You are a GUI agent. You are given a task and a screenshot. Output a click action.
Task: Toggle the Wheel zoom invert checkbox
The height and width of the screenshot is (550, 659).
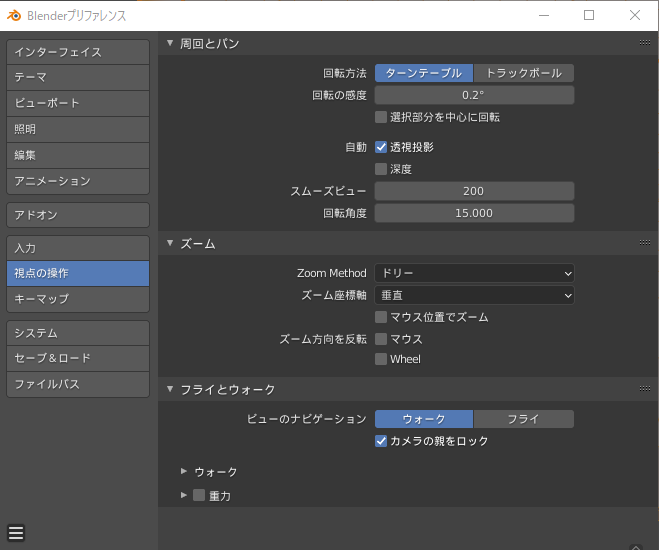381,359
